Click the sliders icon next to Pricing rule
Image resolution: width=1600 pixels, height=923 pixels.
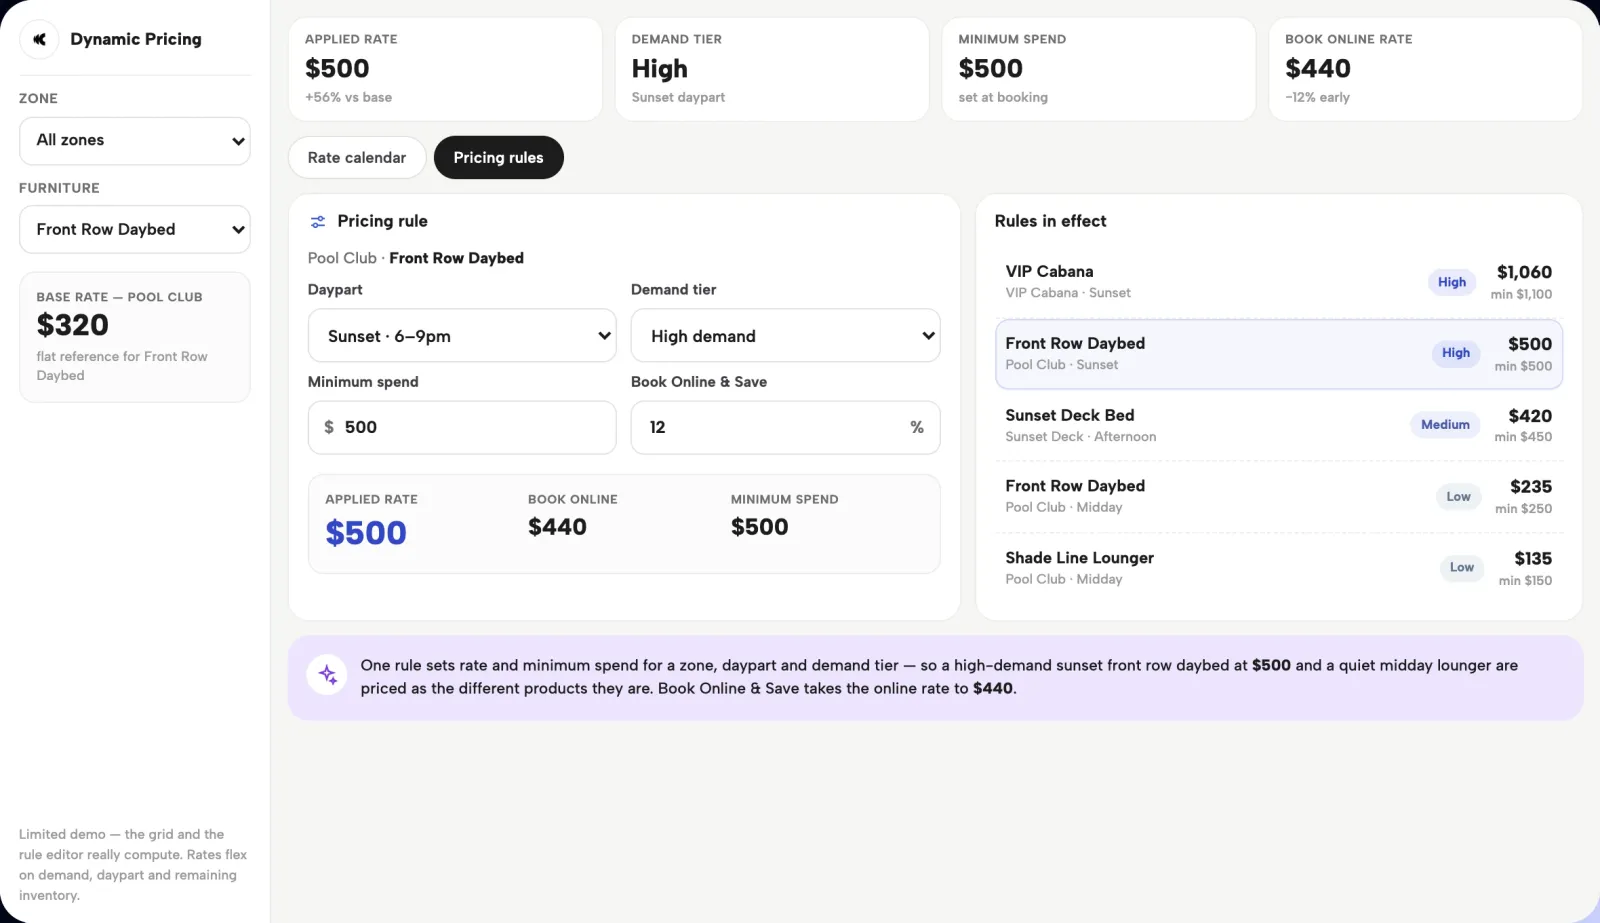click(318, 222)
